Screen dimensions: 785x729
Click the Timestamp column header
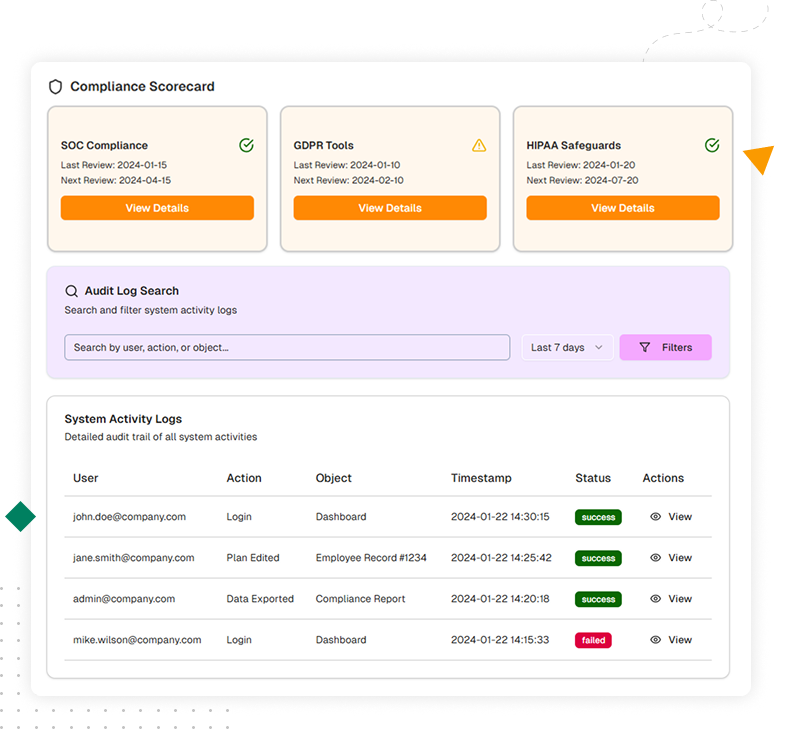click(481, 478)
